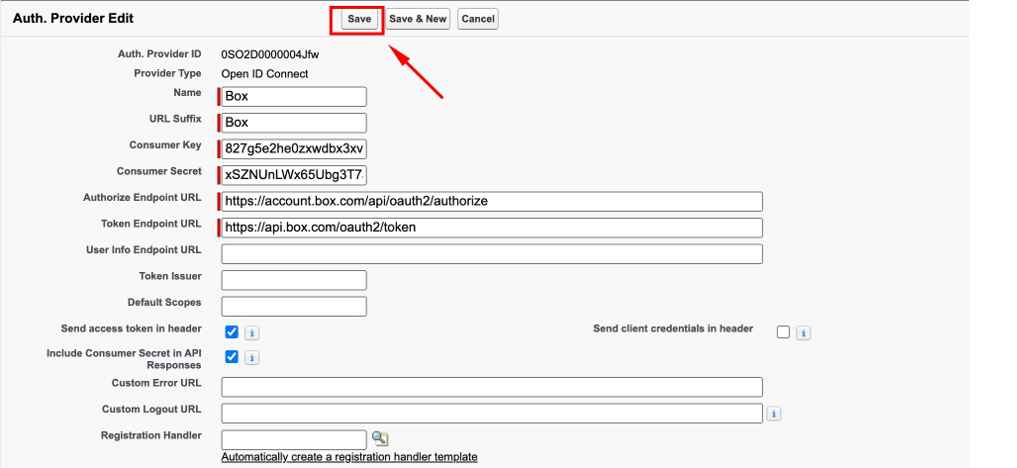Open info icon for Send access token in header

pos(252,333)
